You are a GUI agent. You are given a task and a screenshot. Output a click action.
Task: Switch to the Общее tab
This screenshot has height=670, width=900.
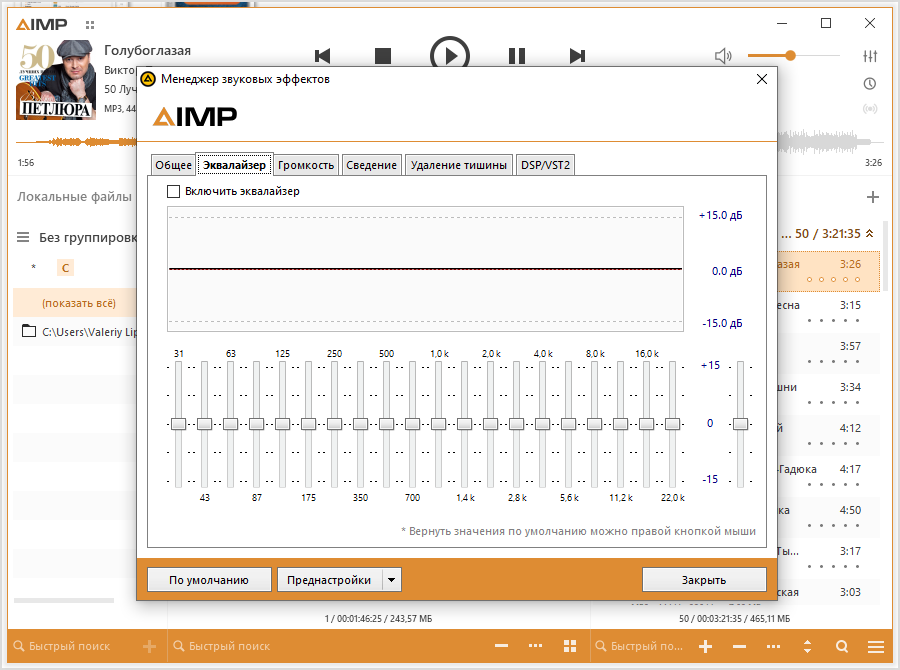[x=173, y=165]
